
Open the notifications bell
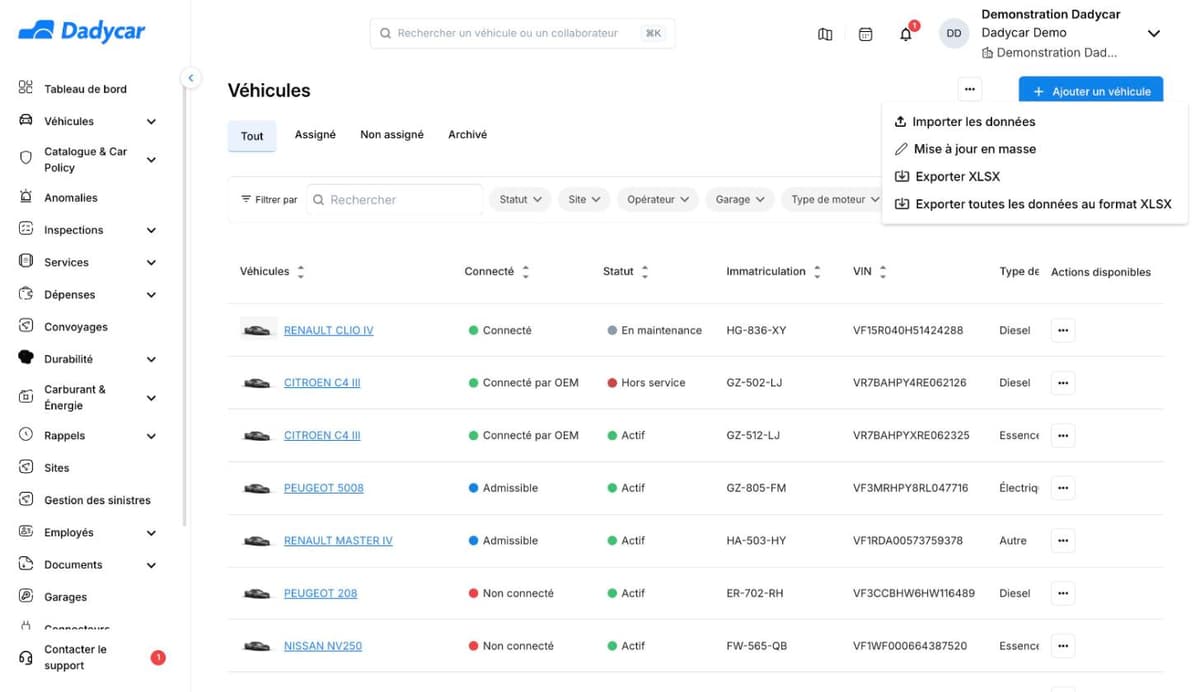tap(906, 34)
